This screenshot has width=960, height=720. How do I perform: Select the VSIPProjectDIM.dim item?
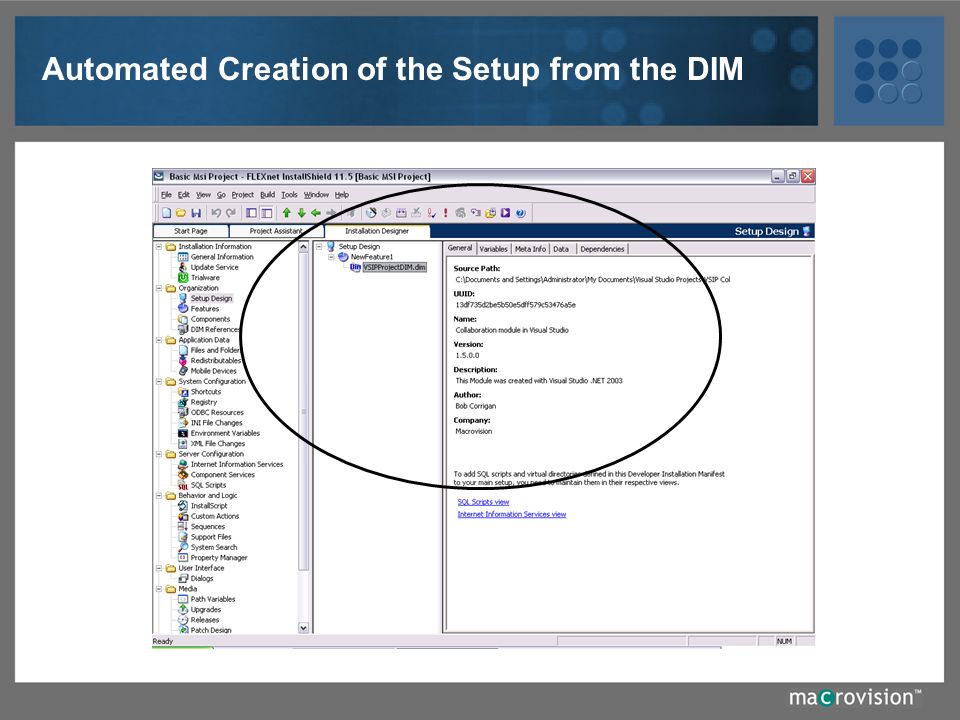394,268
